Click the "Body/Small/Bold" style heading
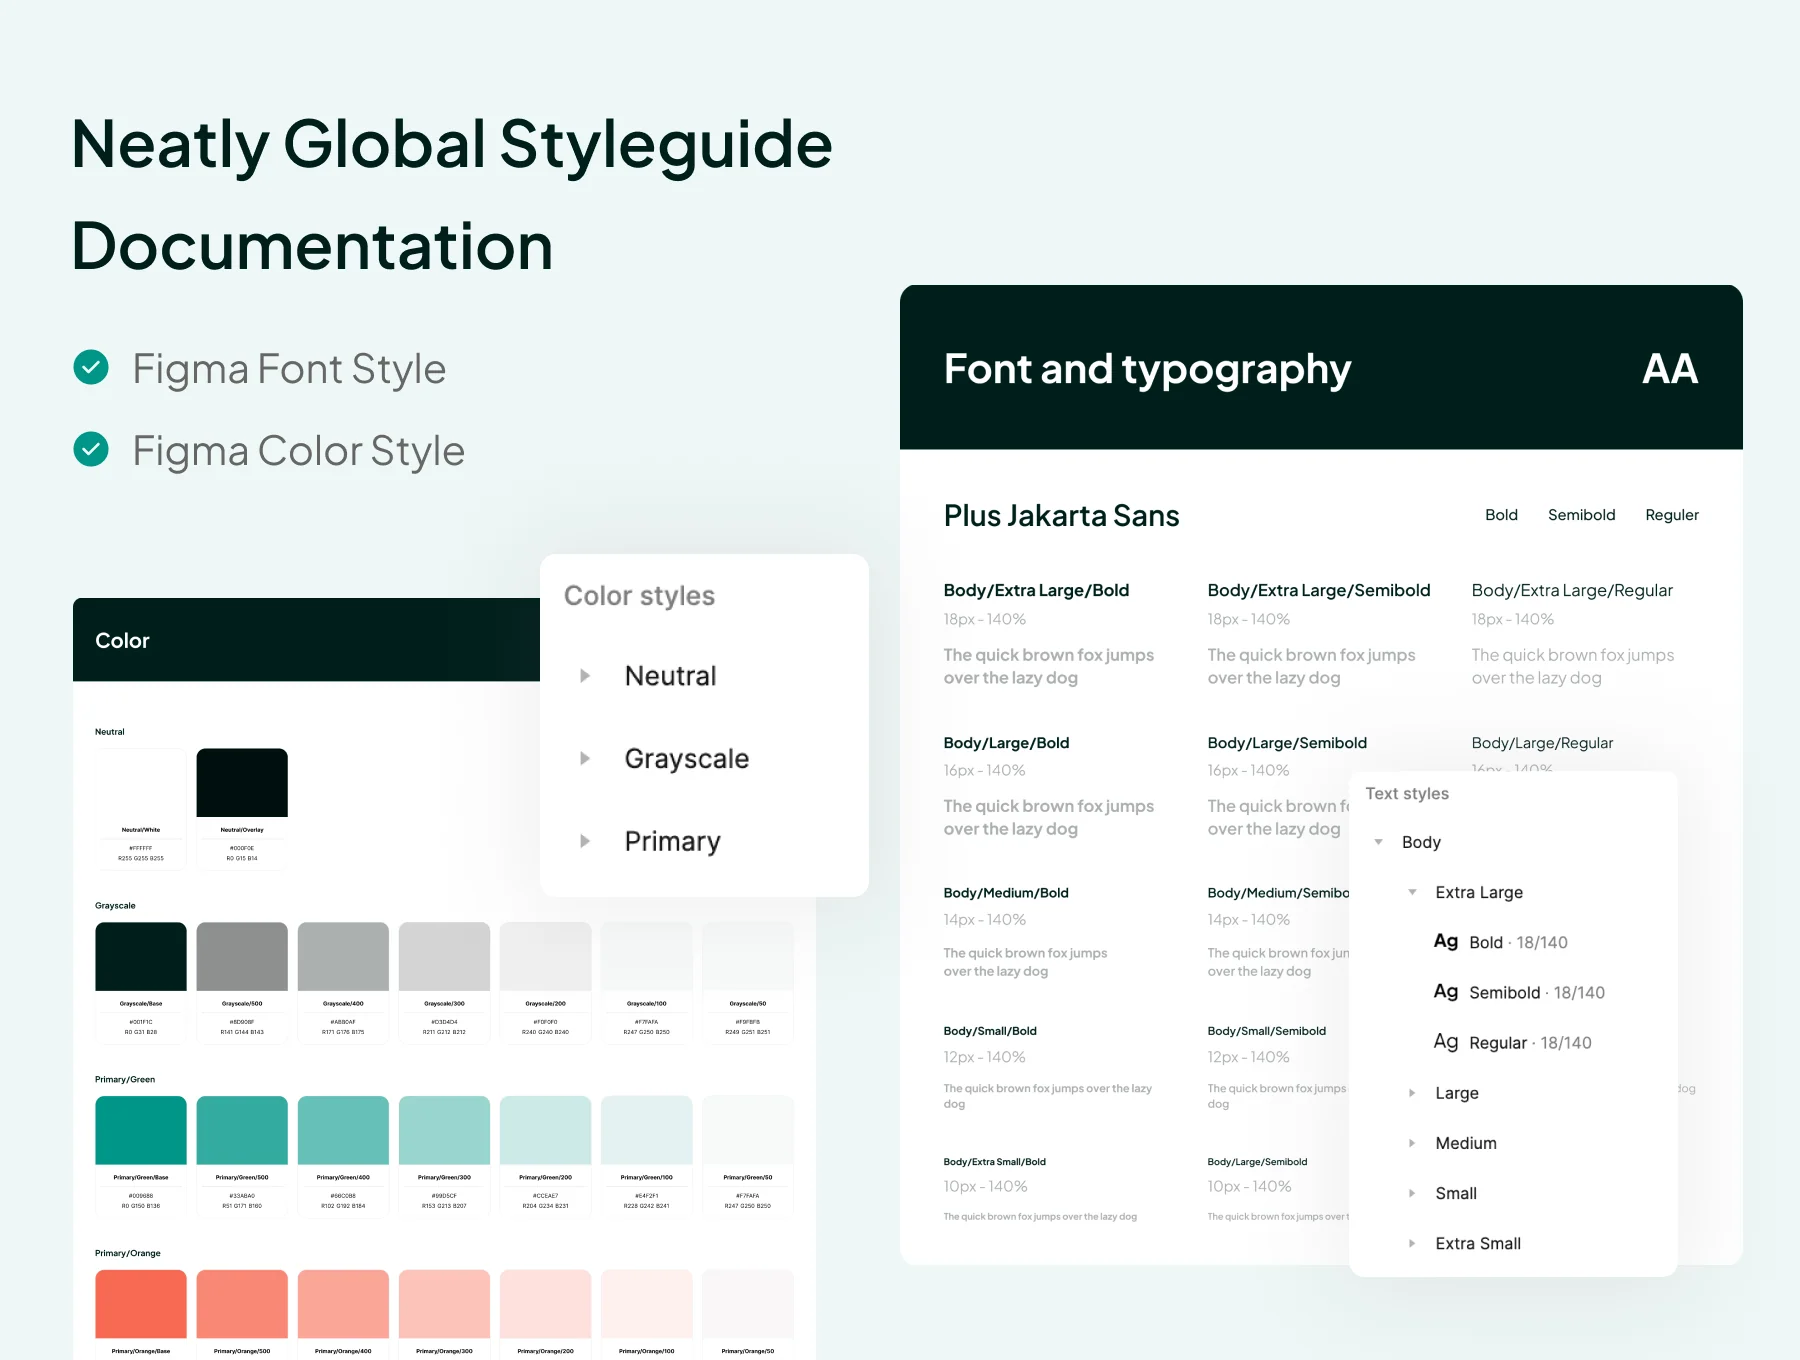This screenshot has height=1360, width=1800. 990,1031
